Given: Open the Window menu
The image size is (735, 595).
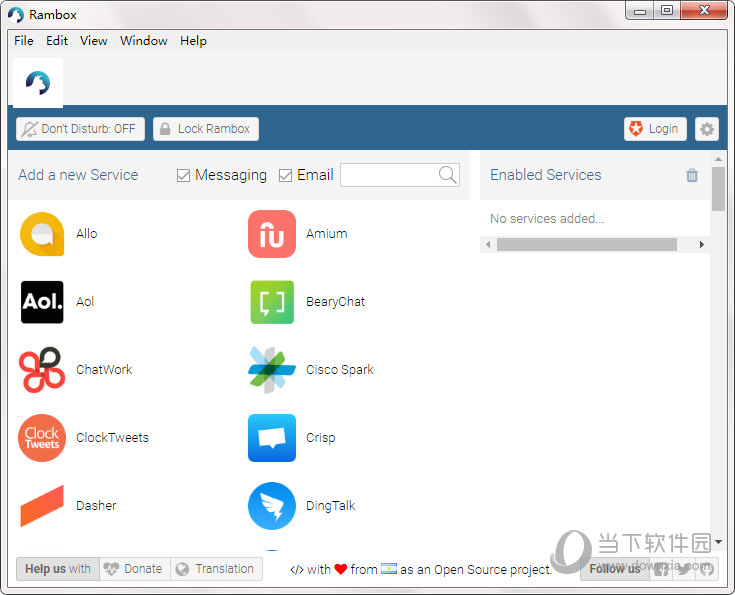Looking at the screenshot, I should tap(143, 41).
